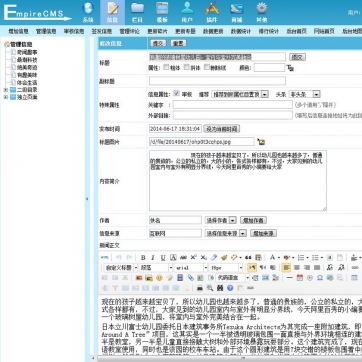
Task: Toggle the 斜体 italic attribute checkbox
Action: (x=186, y=67)
